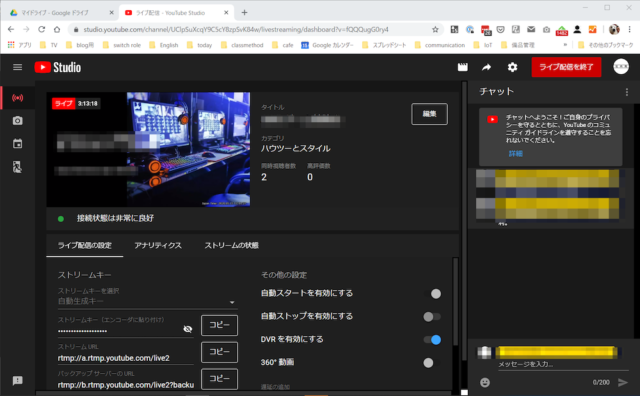Viewport: 640px width, 396px height.
Task: Open the switch role bookmark folder
Action: pos(122,45)
